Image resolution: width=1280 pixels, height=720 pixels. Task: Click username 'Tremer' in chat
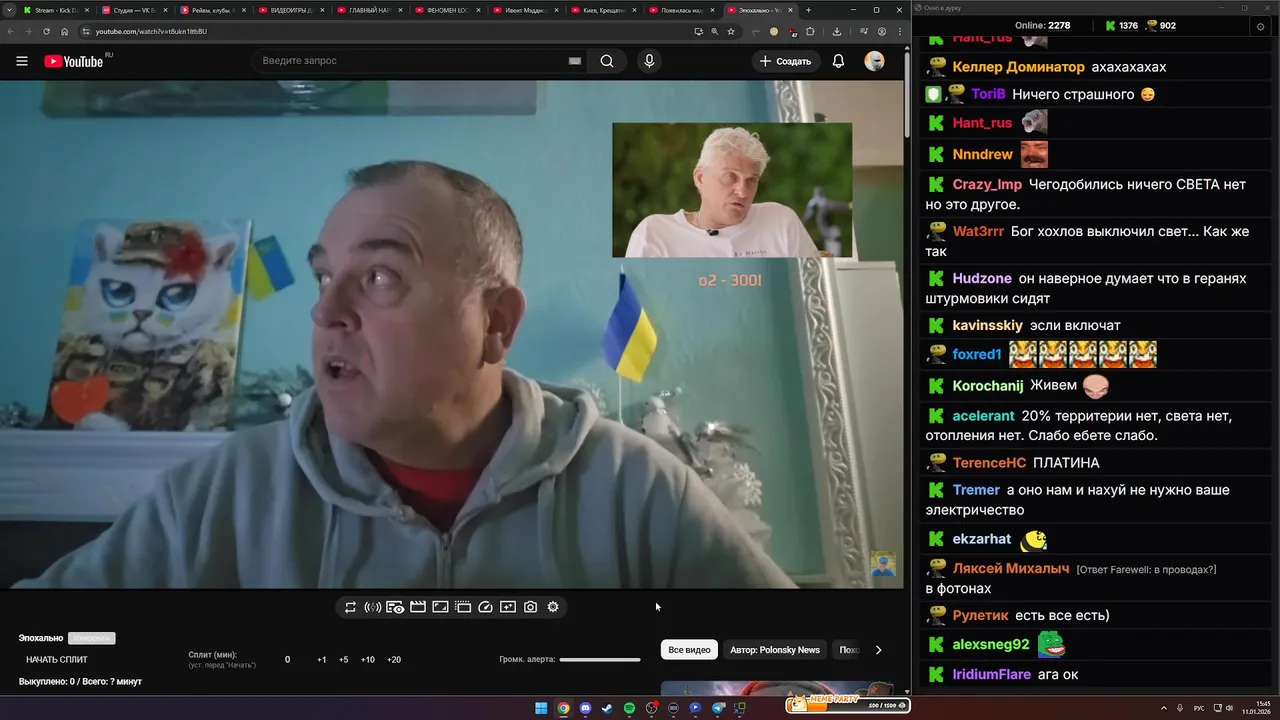click(x=976, y=490)
